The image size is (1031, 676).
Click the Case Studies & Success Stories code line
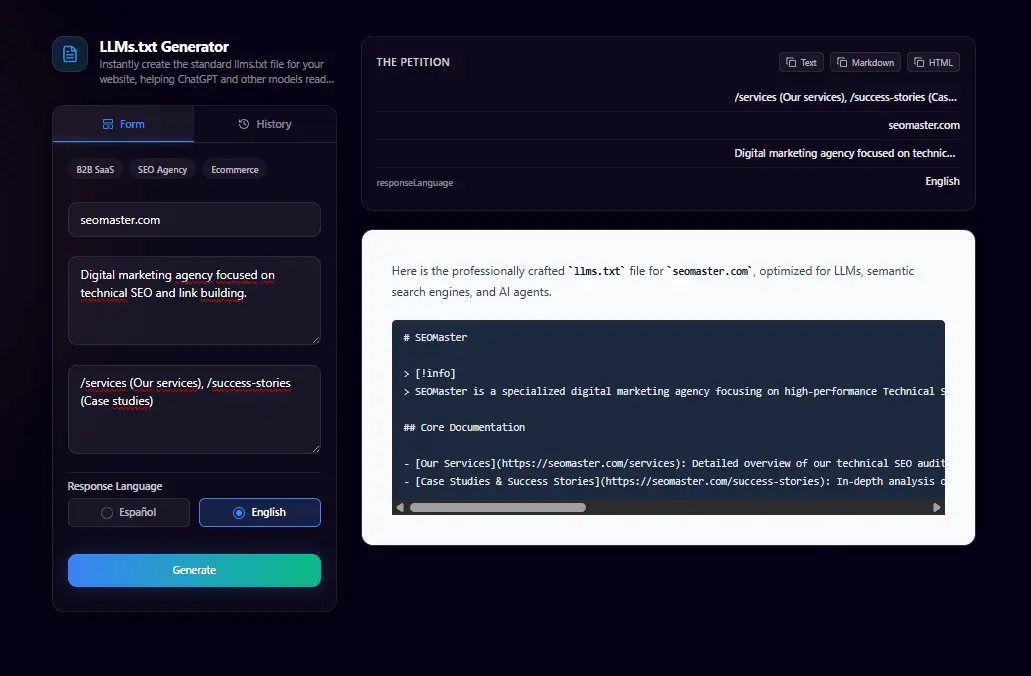pos(674,481)
